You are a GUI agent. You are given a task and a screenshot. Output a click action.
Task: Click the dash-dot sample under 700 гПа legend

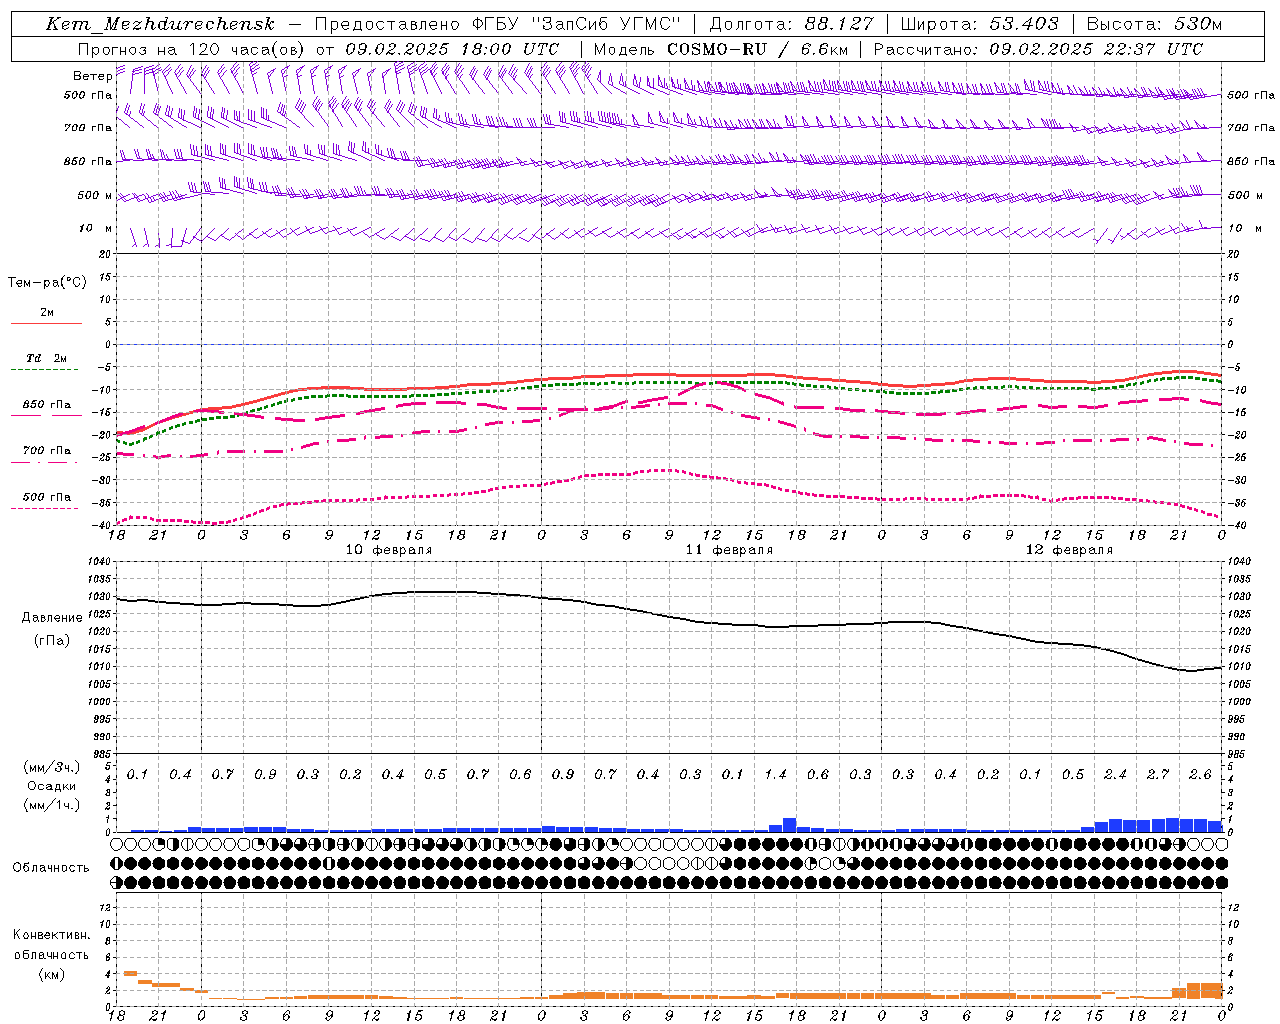click(44, 462)
